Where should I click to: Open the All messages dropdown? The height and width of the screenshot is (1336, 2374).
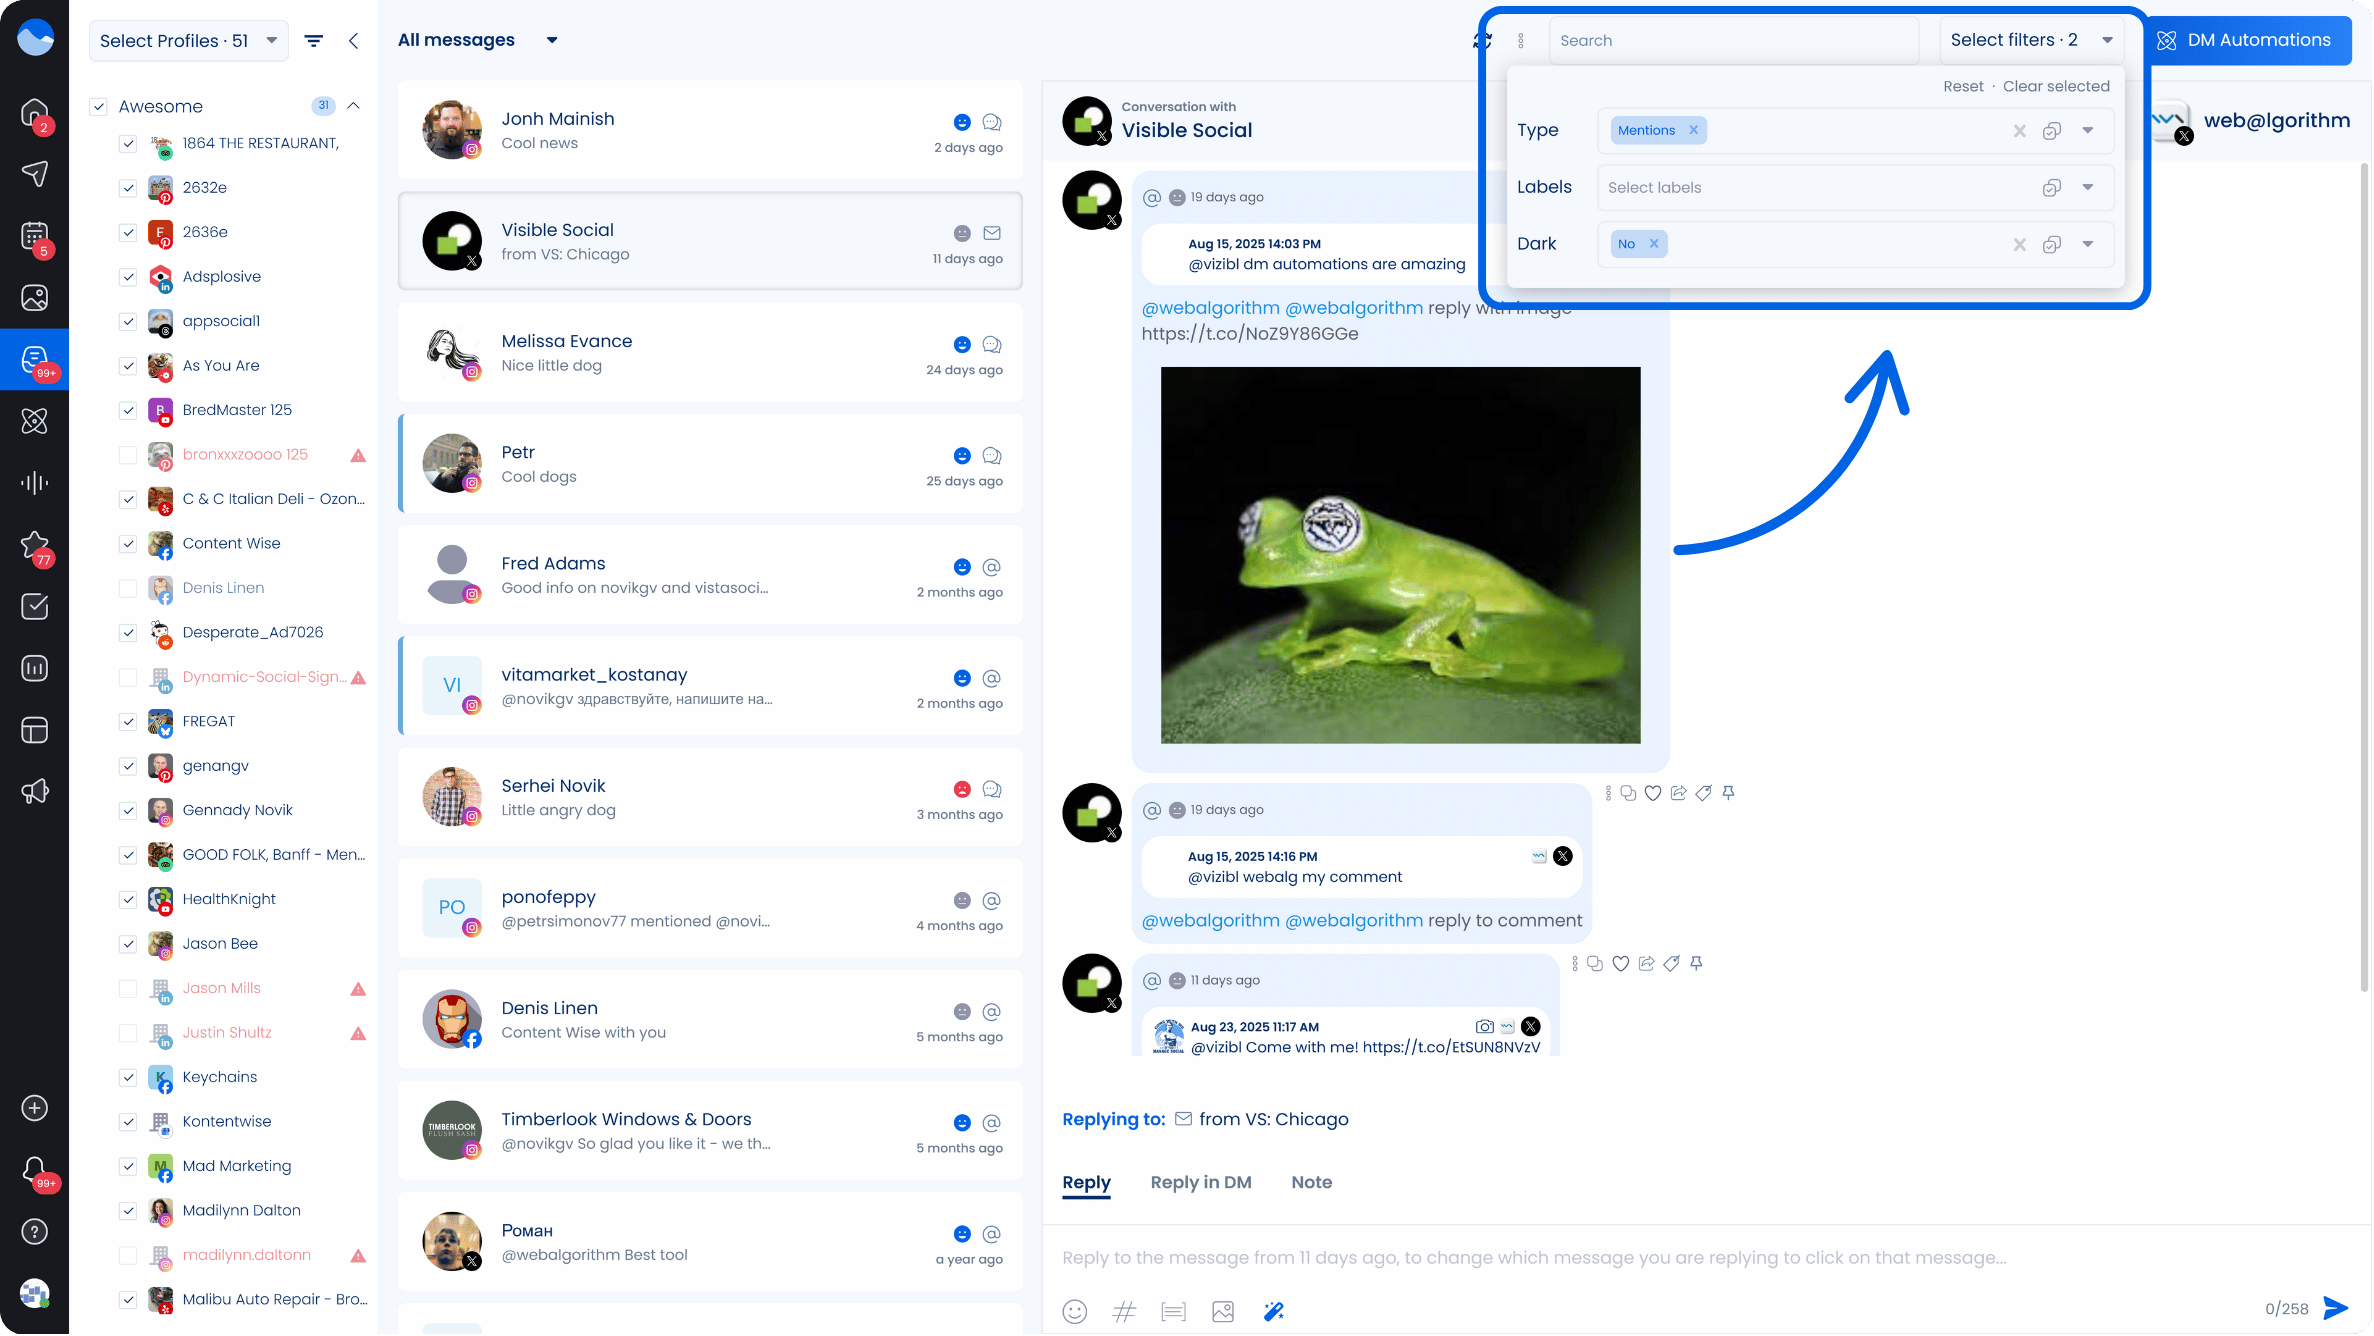click(477, 40)
